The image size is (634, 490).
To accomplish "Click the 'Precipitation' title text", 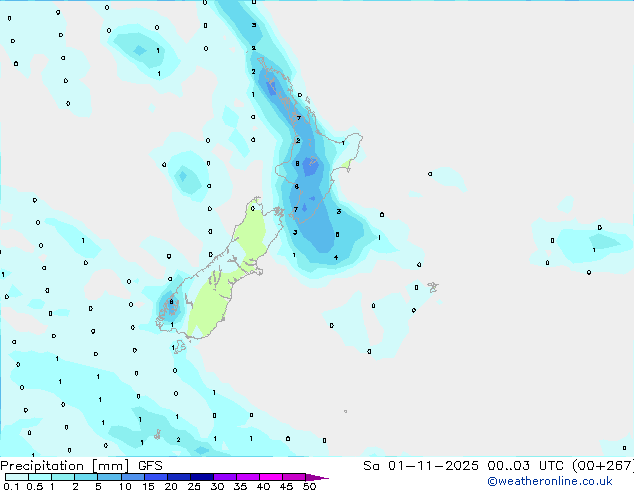I will tap(42, 466).
